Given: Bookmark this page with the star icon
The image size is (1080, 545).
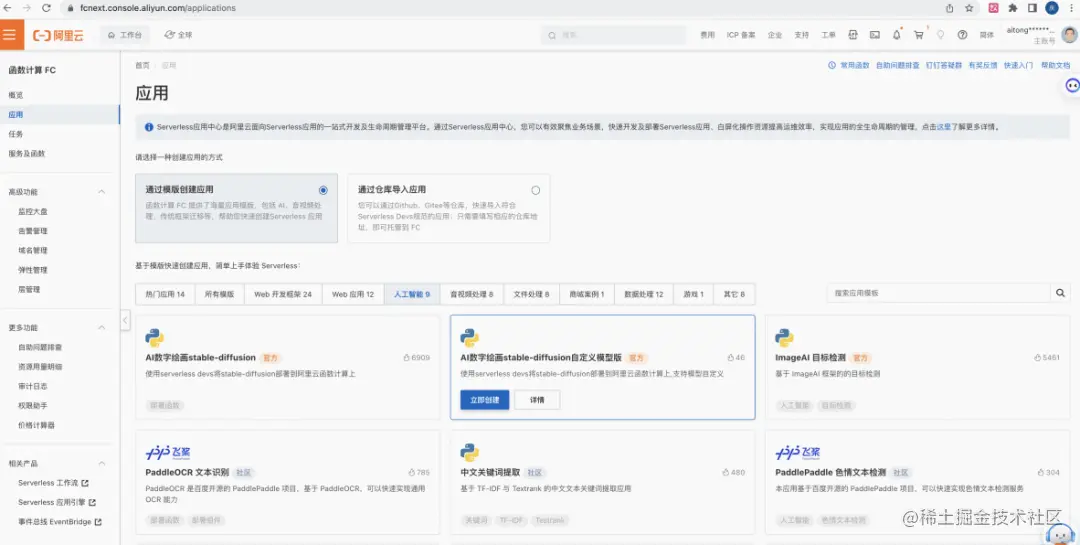Looking at the screenshot, I should click(x=969, y=8).
